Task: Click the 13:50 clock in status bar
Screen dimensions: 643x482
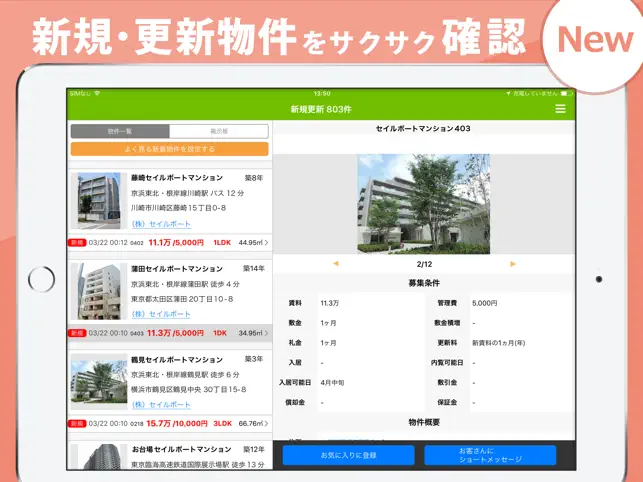Action: click(322, 94)
